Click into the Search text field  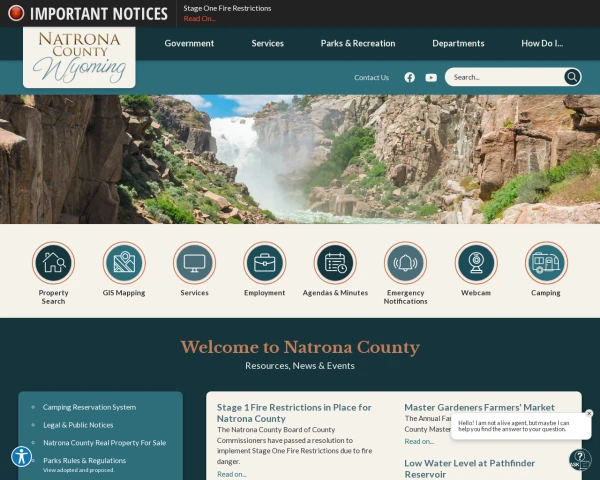pyautogui.click(x=504, y=77)
